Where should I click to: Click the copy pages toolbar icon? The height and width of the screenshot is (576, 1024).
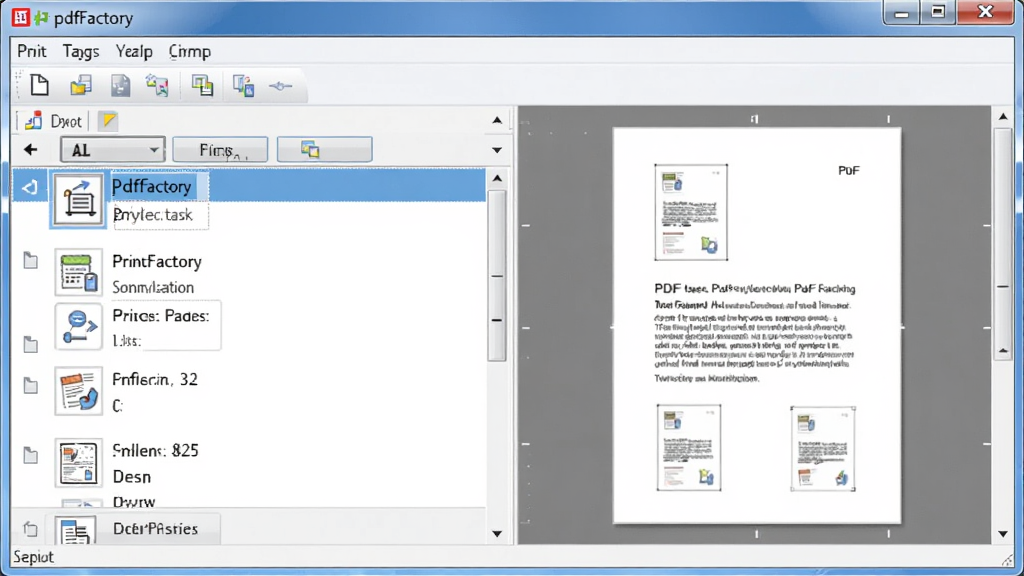click(202, 86)
